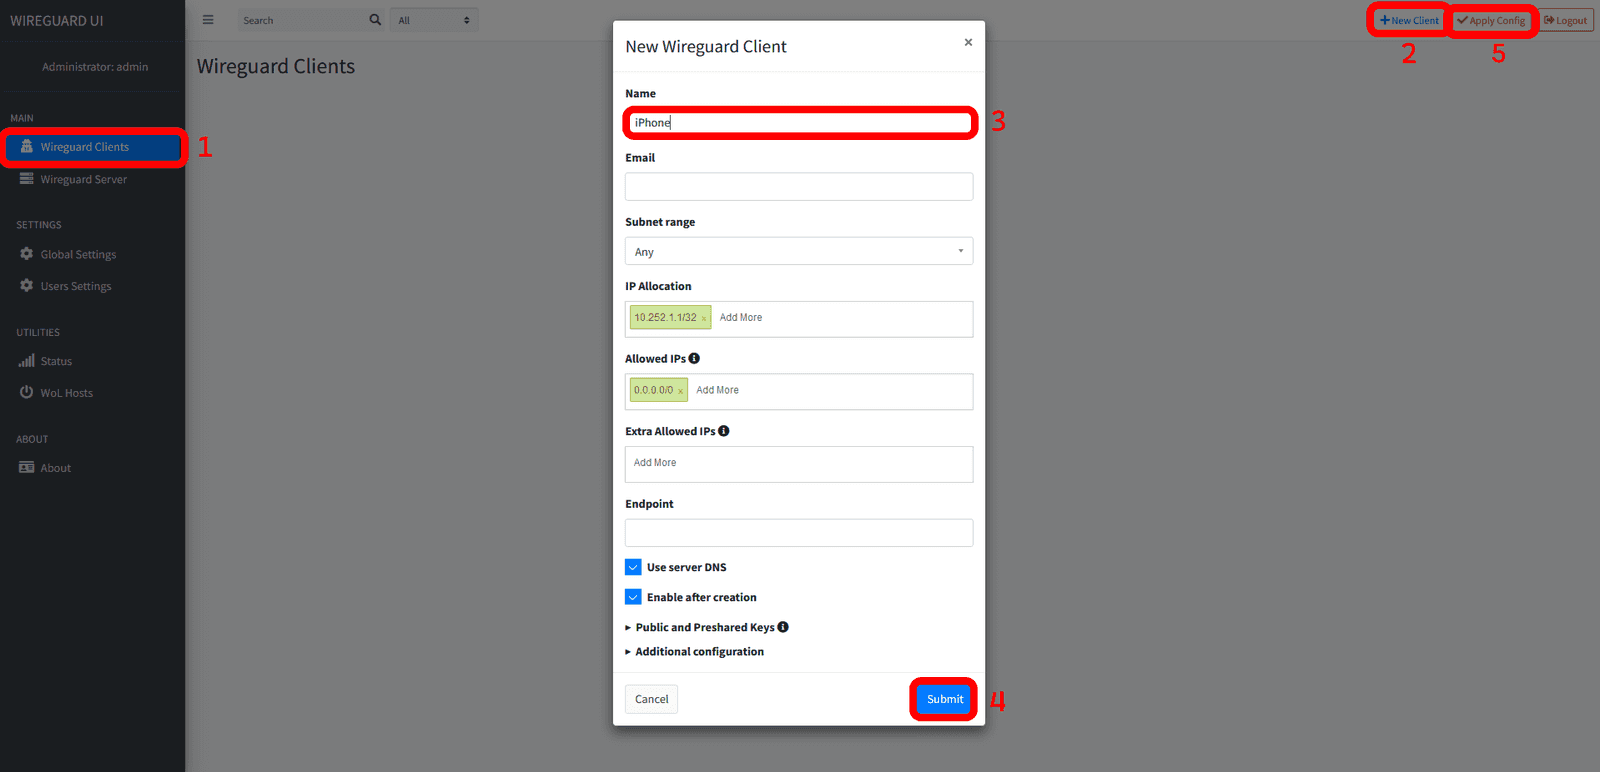Viewport: 1600px width, 772px height.
Task: Close the New Wireguard Client dialog
Action: 968,42
